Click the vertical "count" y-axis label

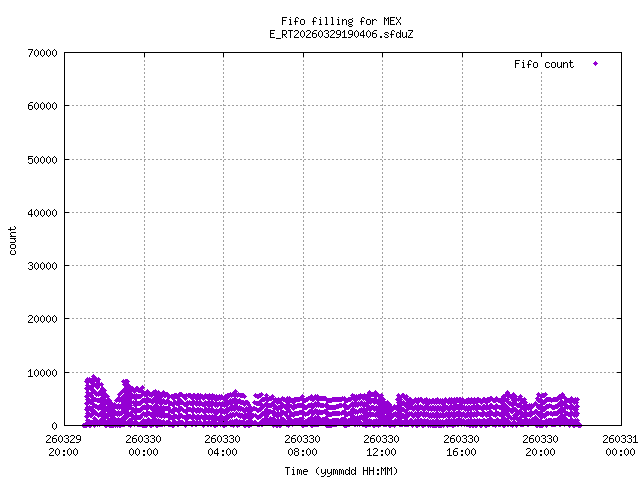click(14, 240)
